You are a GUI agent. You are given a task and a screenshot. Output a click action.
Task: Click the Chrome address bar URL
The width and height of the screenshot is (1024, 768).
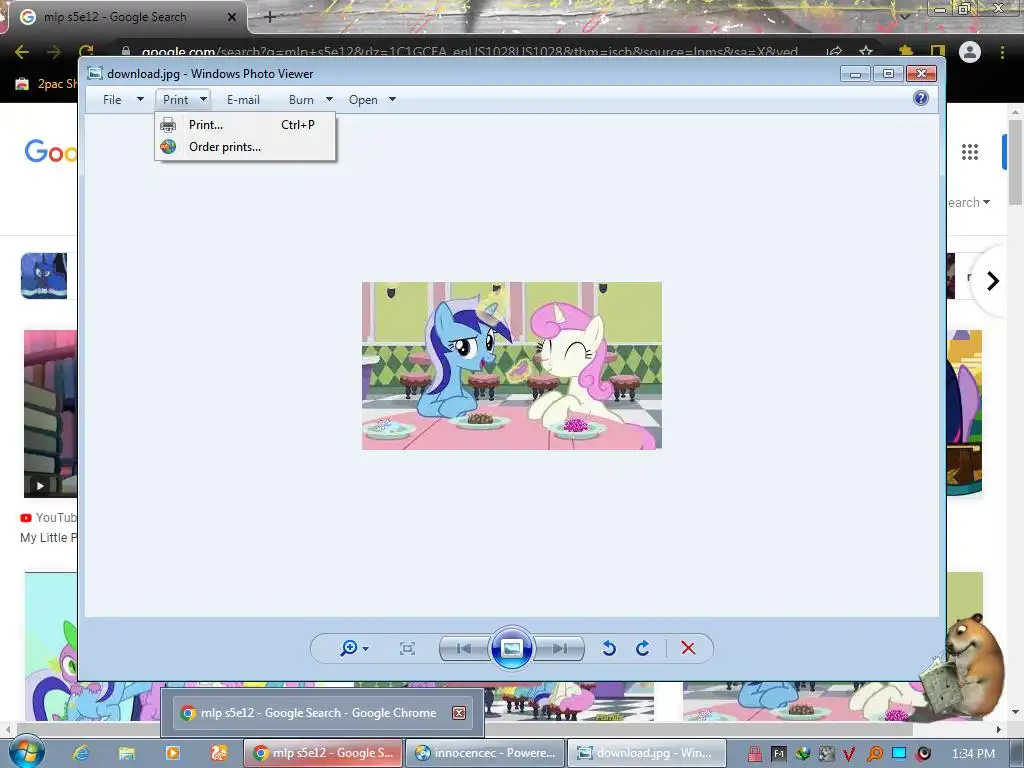coord(469,52)
